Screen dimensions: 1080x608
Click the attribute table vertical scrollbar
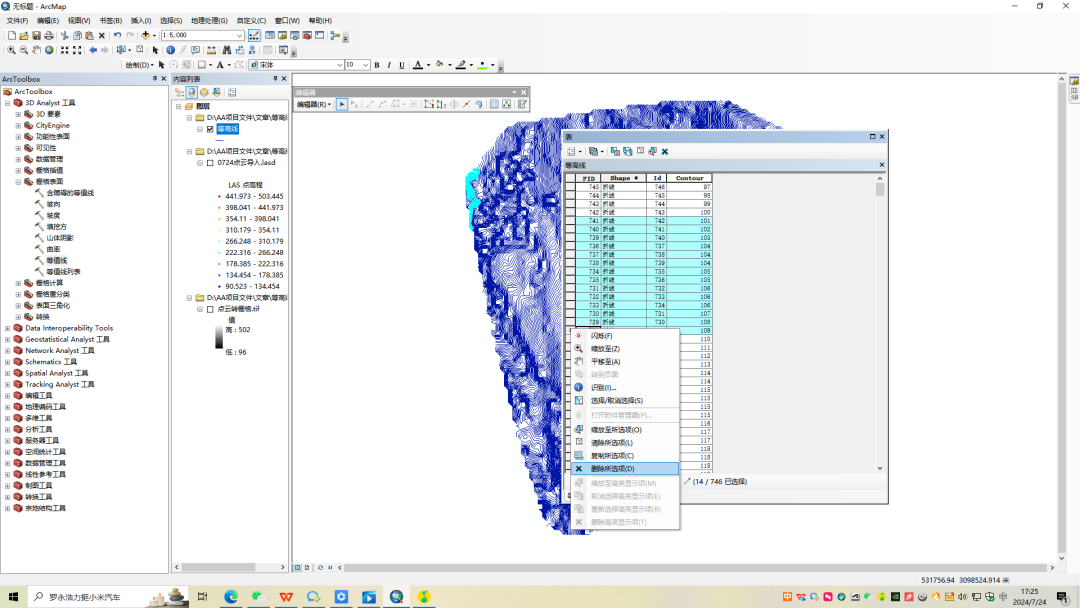(x=880, y=323)
